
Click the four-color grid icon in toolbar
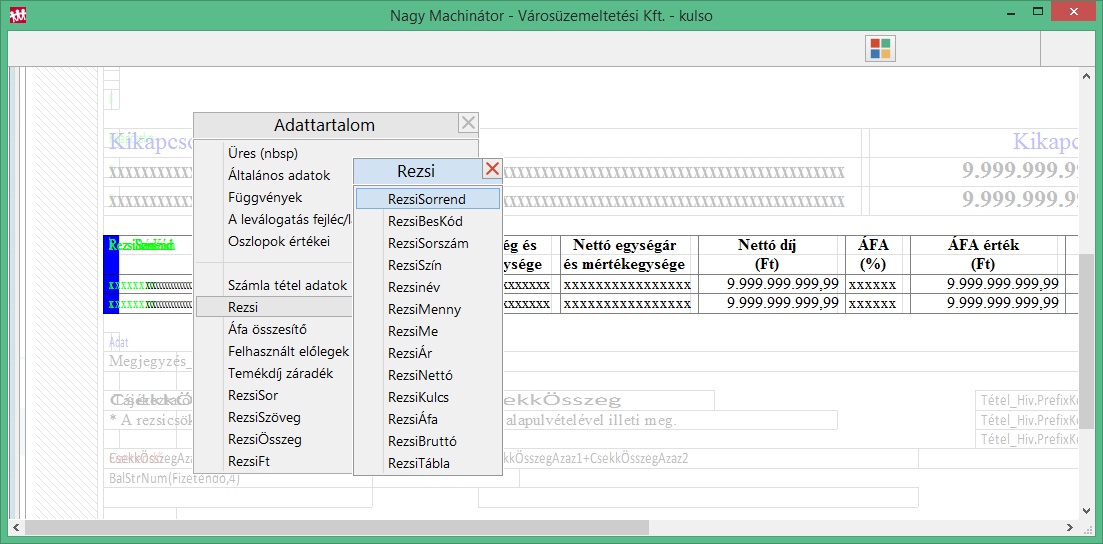[881, 49]
